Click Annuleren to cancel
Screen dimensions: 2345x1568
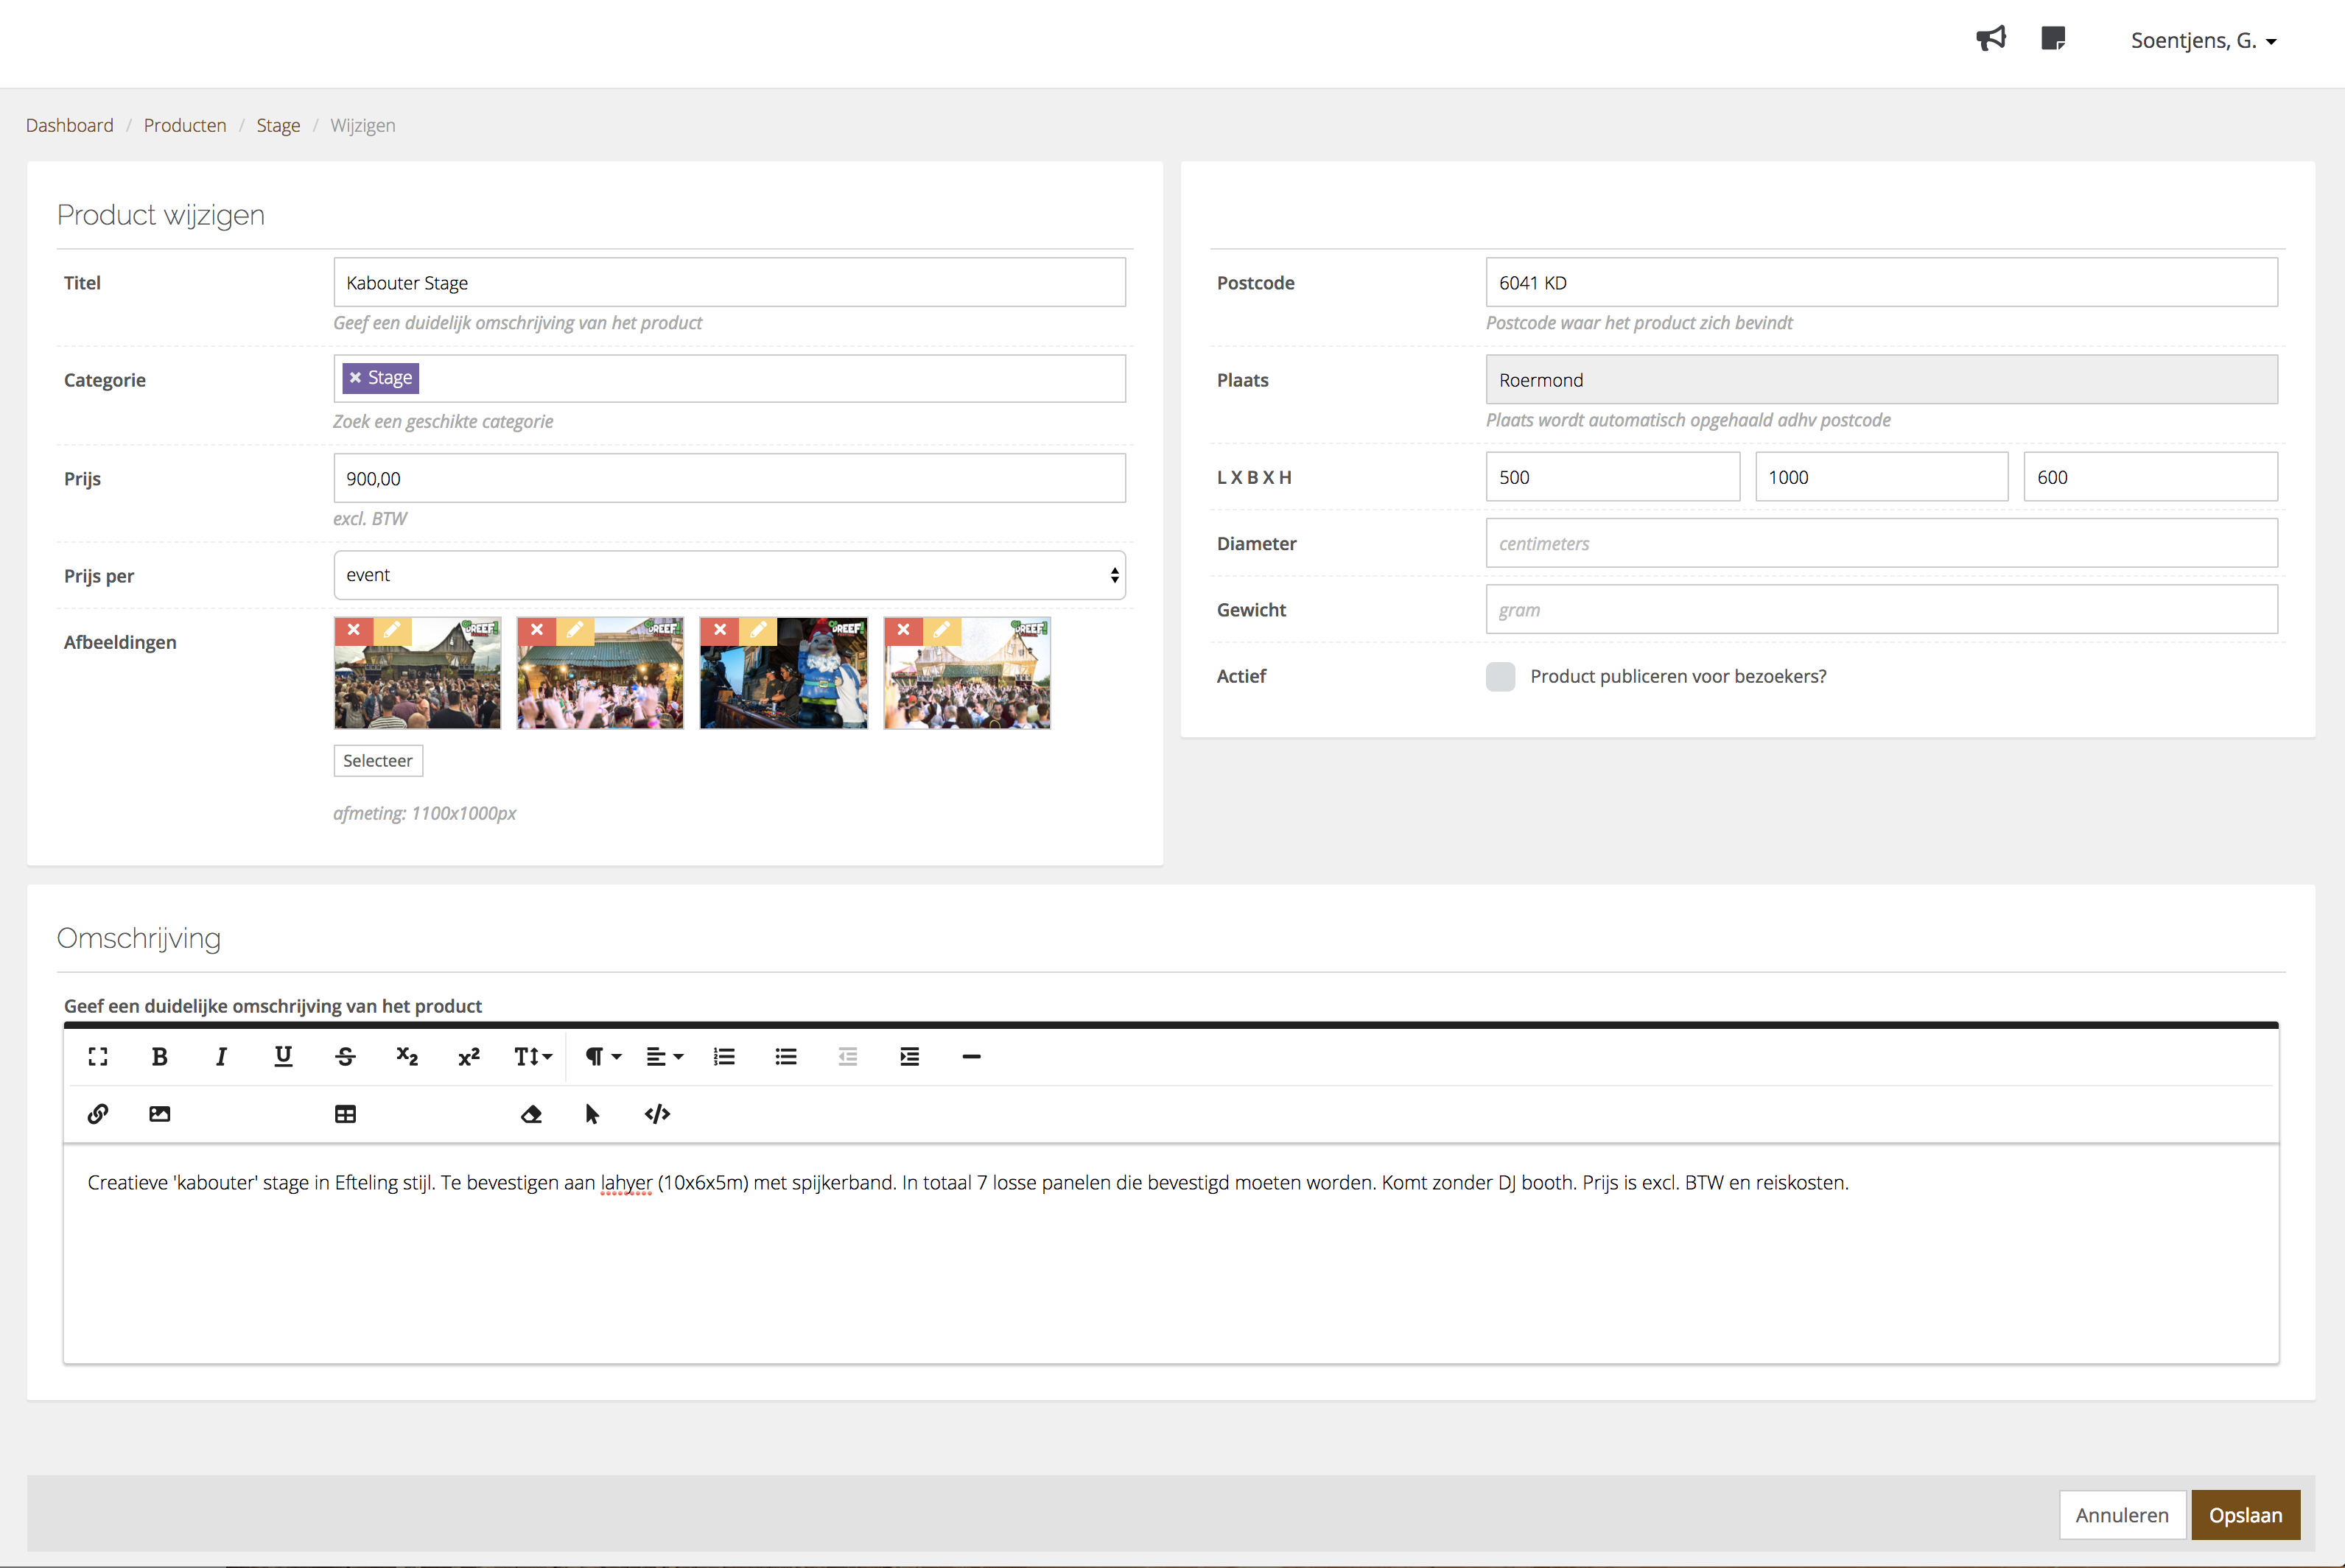click(x=2122, y=1515)
